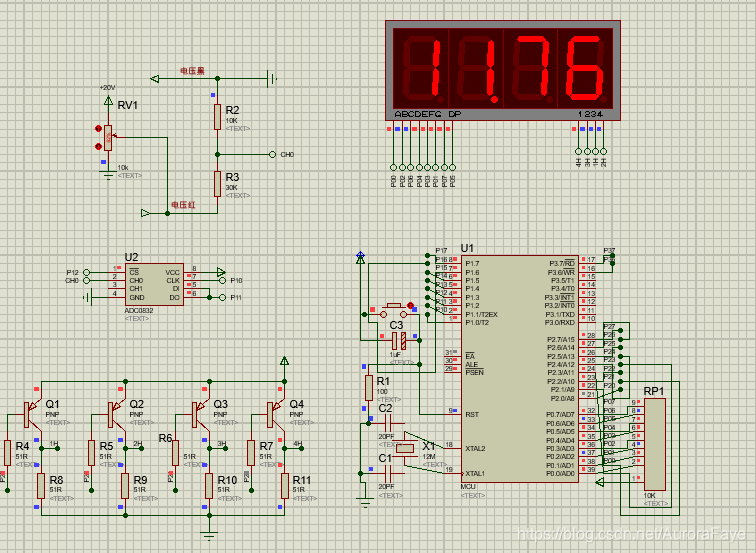Select the arrow terminal on RP1 pin 1

pyautogui.click(x=600, y=482)
